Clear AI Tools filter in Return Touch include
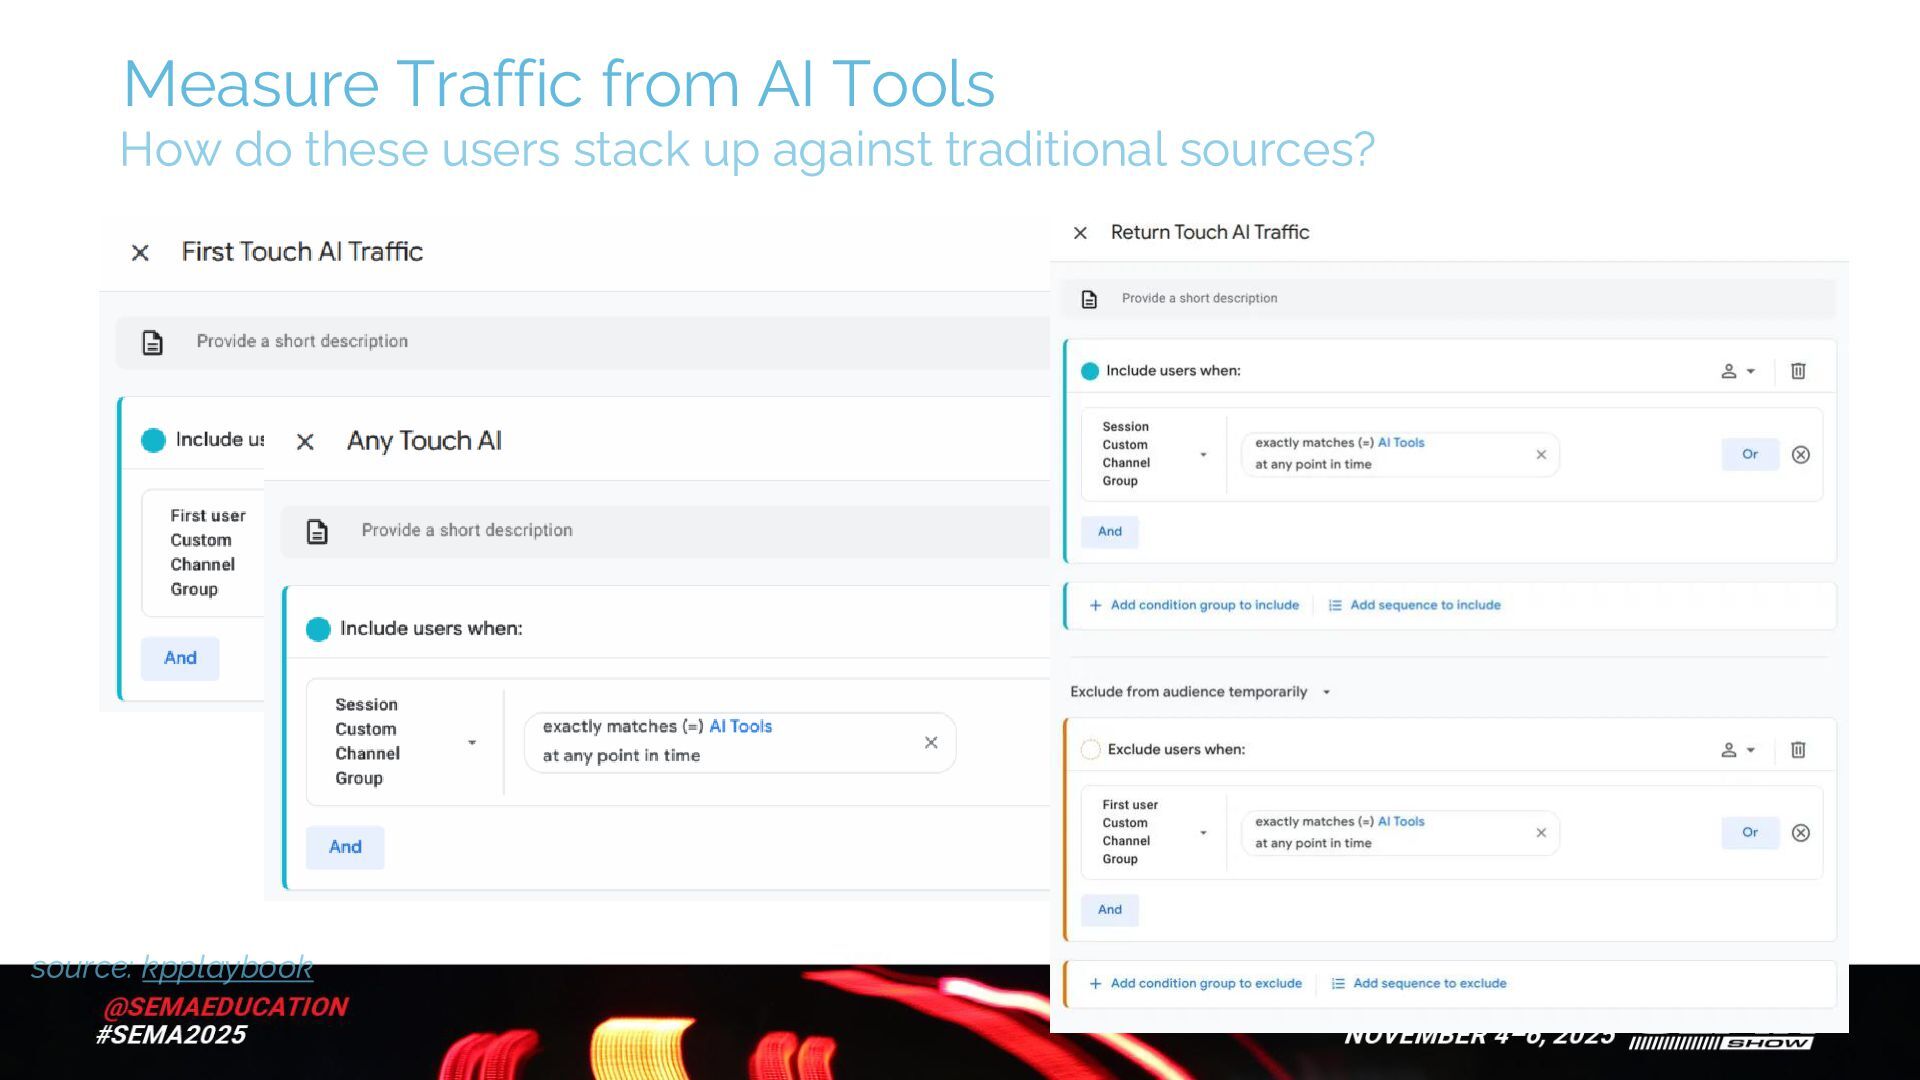 1540,455
